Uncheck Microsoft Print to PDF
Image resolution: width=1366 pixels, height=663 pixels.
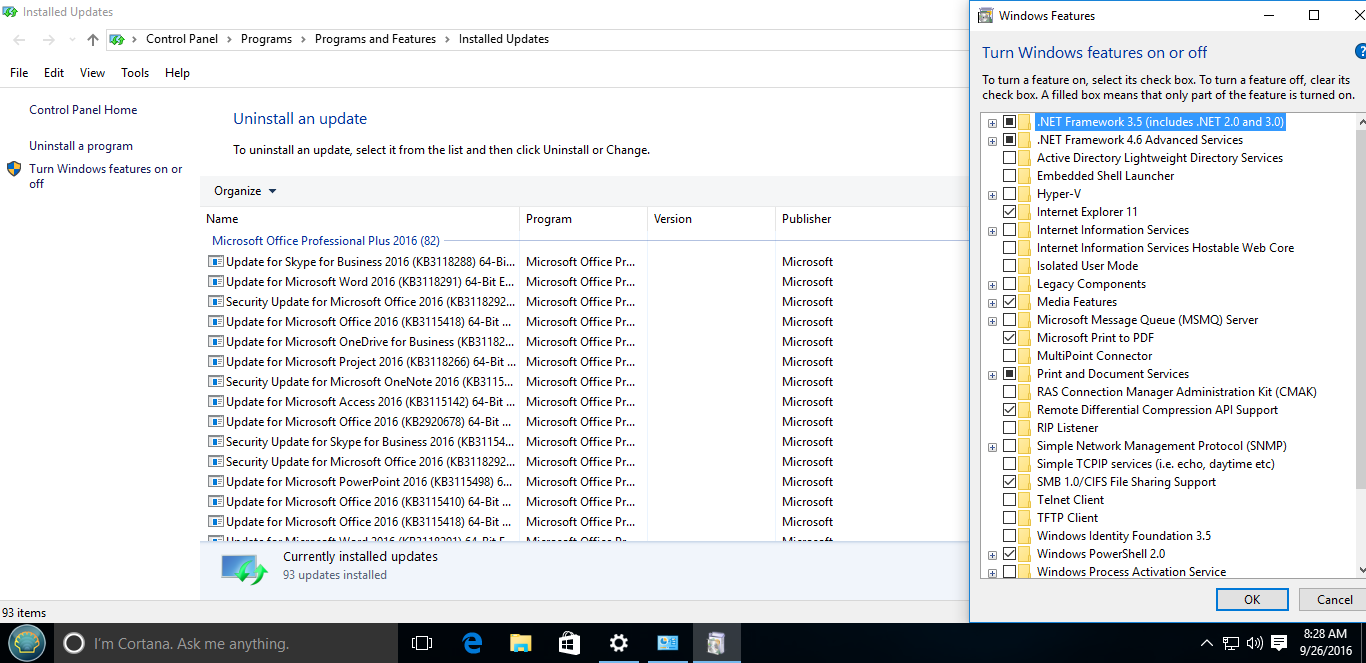pos(1009,338)
